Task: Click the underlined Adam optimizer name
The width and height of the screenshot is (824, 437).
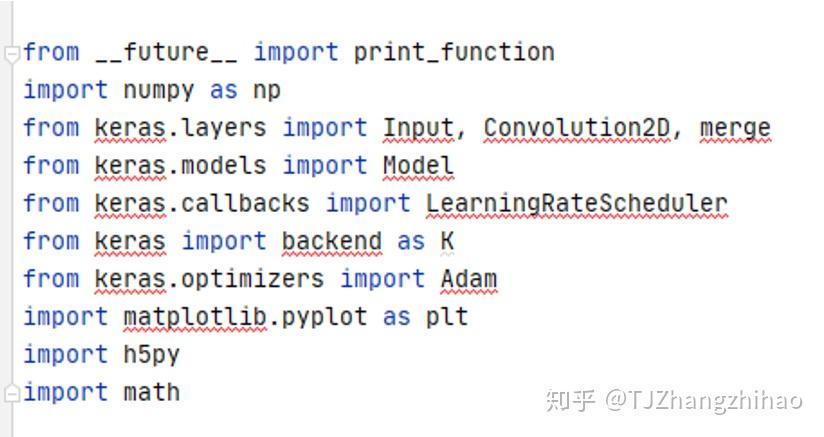Action: click(469, 279)
